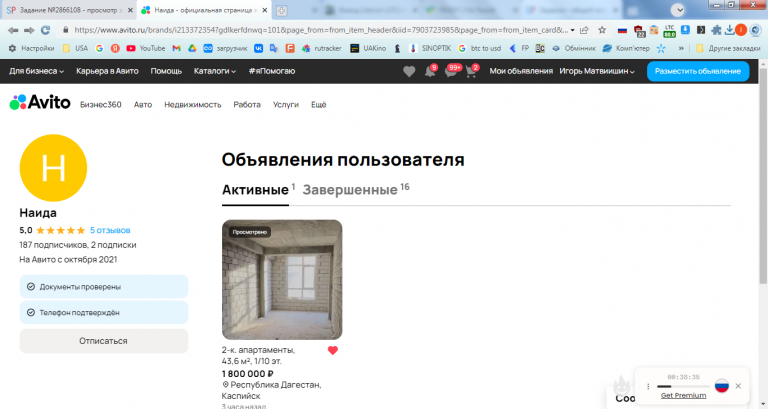Open the Russian flag in VPN widget
Viewport: 768px width, 409px height.
click(721, 385)
